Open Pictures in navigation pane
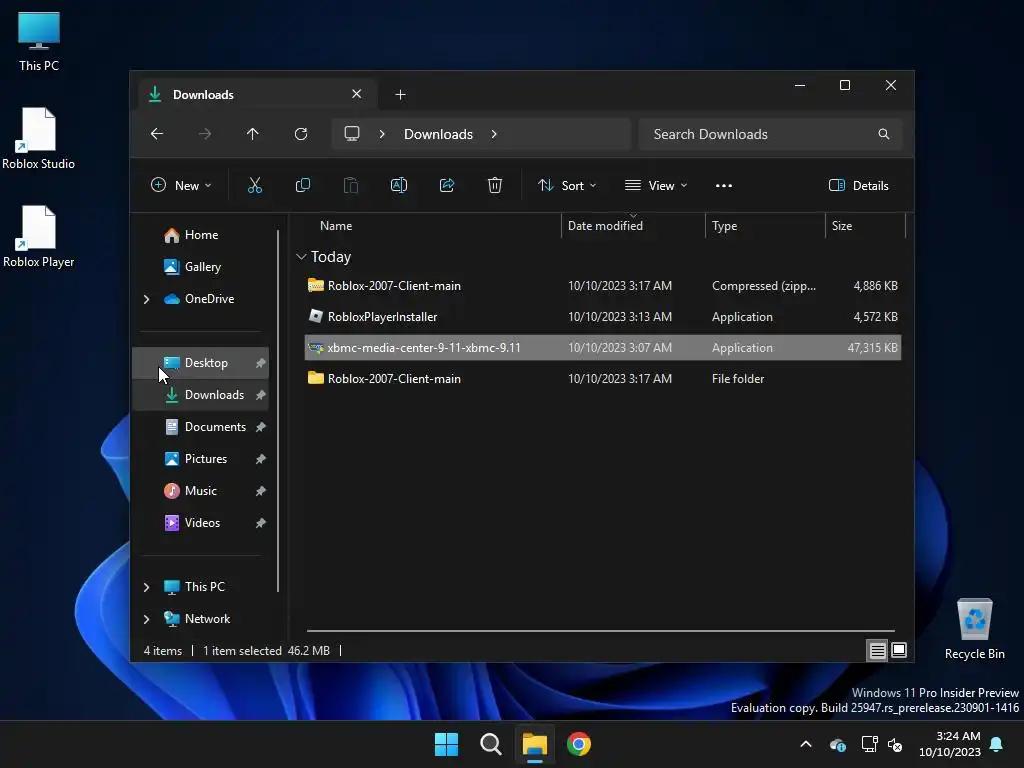This screenshot has height=768, width=1024. point(200,459)
